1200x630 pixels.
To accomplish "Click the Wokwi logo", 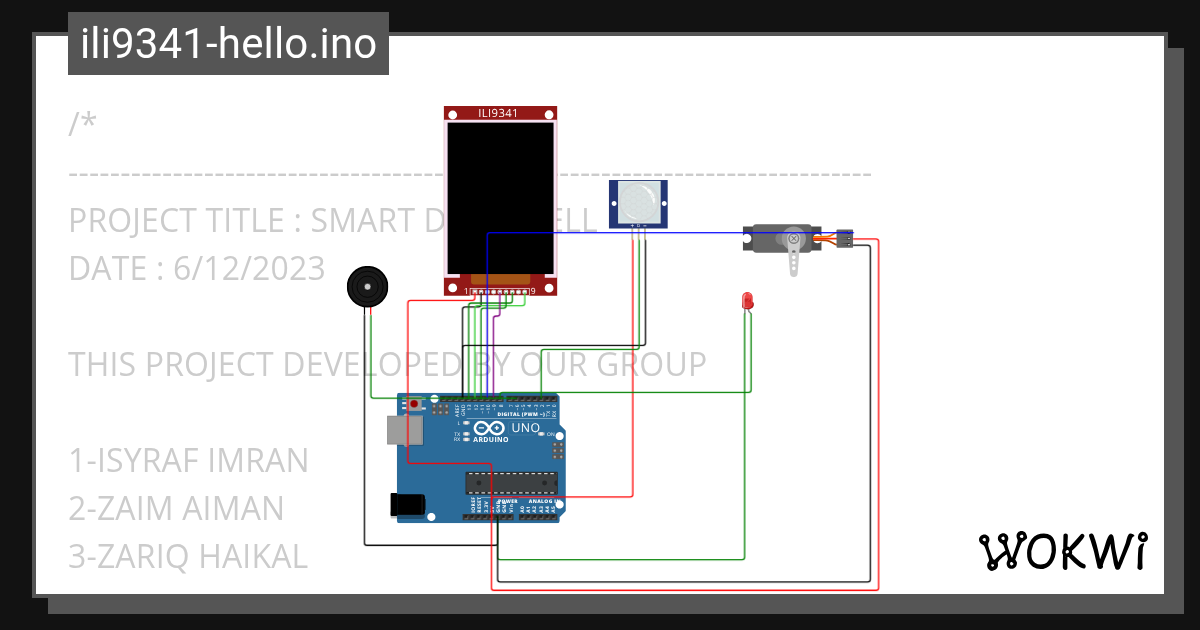I will coord(1065,549).
